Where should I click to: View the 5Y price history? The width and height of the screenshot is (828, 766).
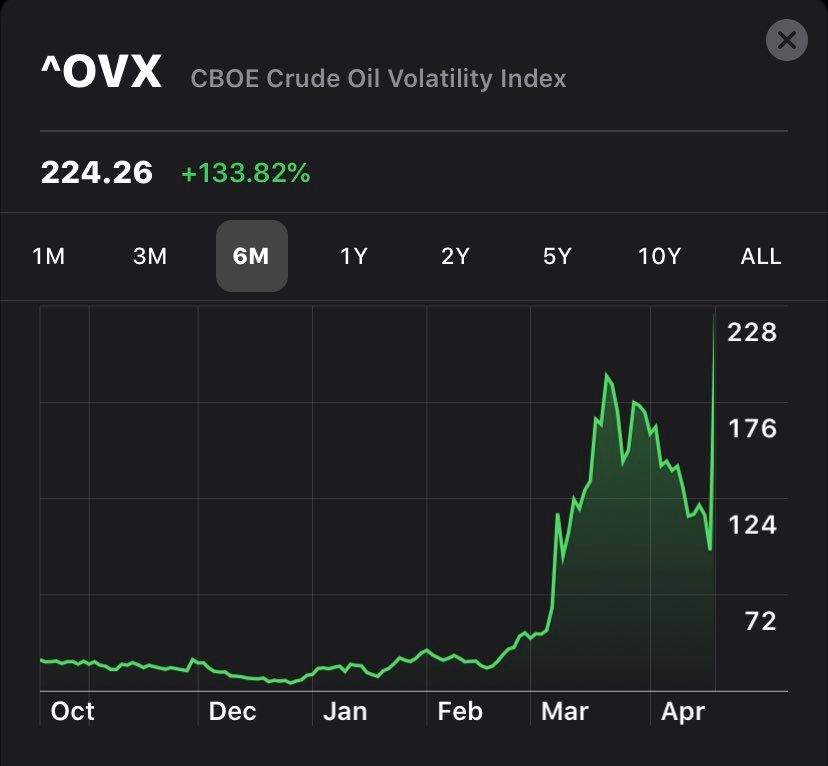(557, 256)
